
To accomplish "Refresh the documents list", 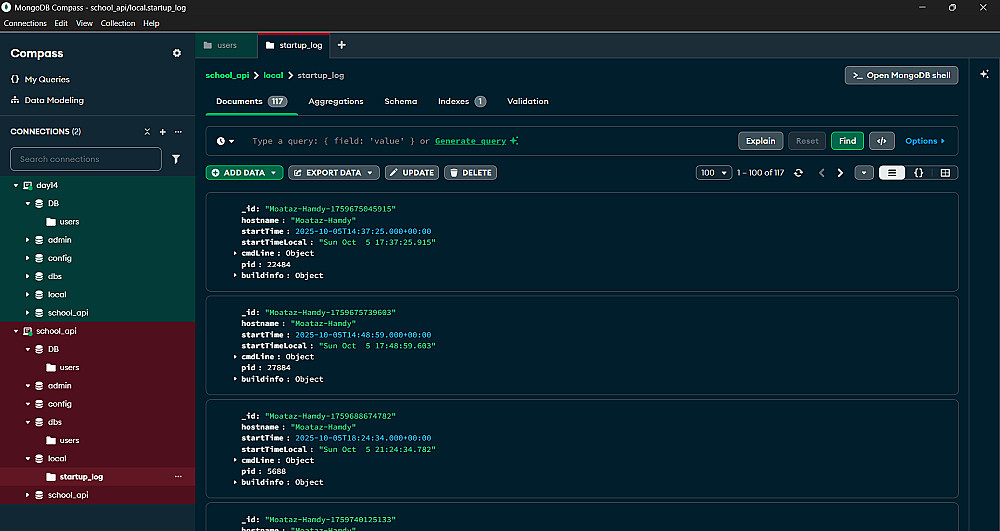I will (798, 173).
